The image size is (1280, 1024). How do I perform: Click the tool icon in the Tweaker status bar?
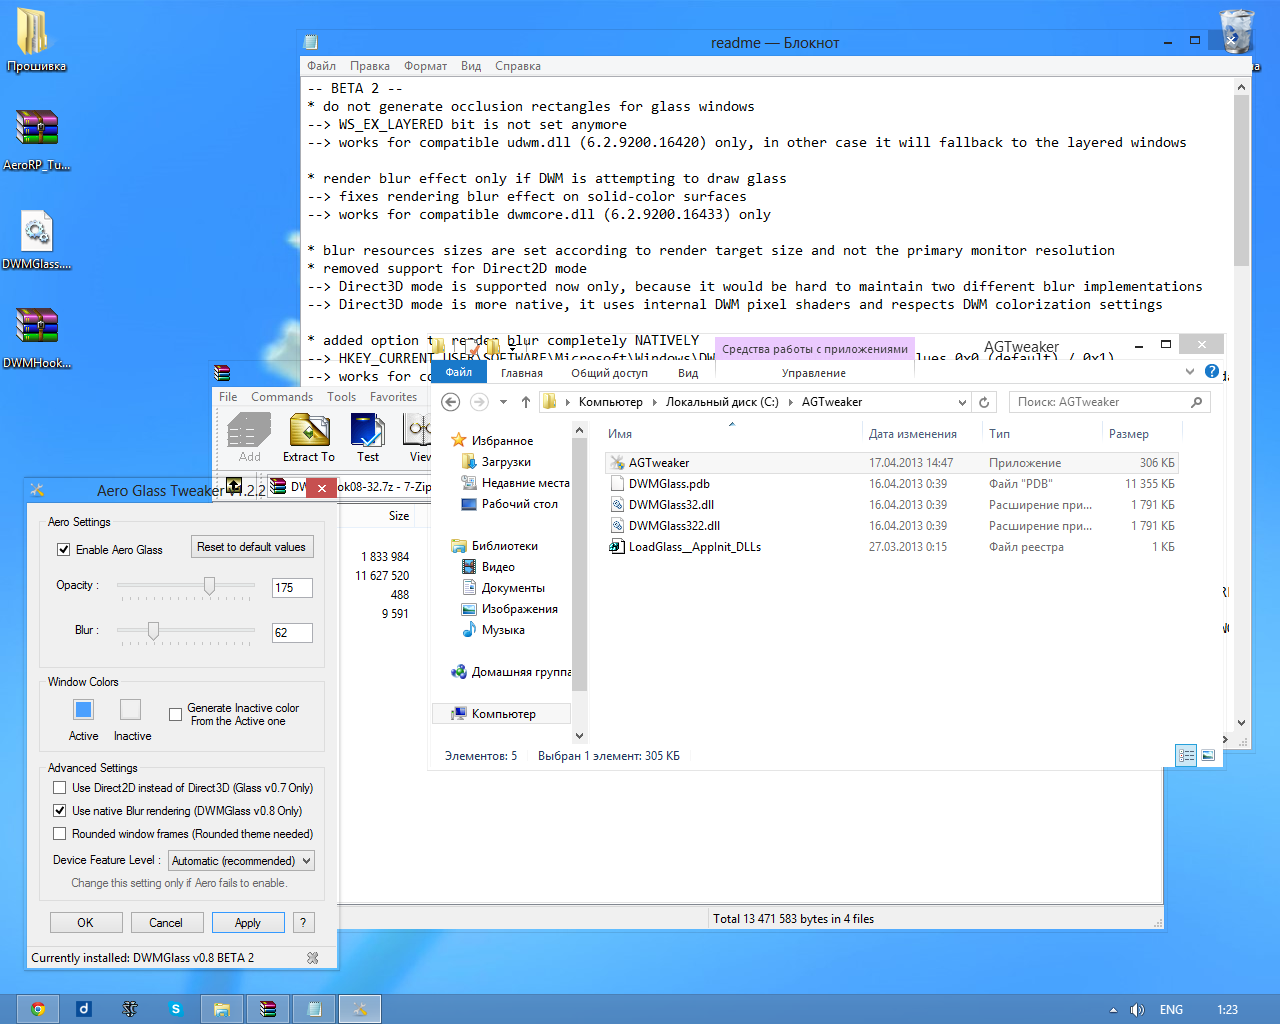313,958
